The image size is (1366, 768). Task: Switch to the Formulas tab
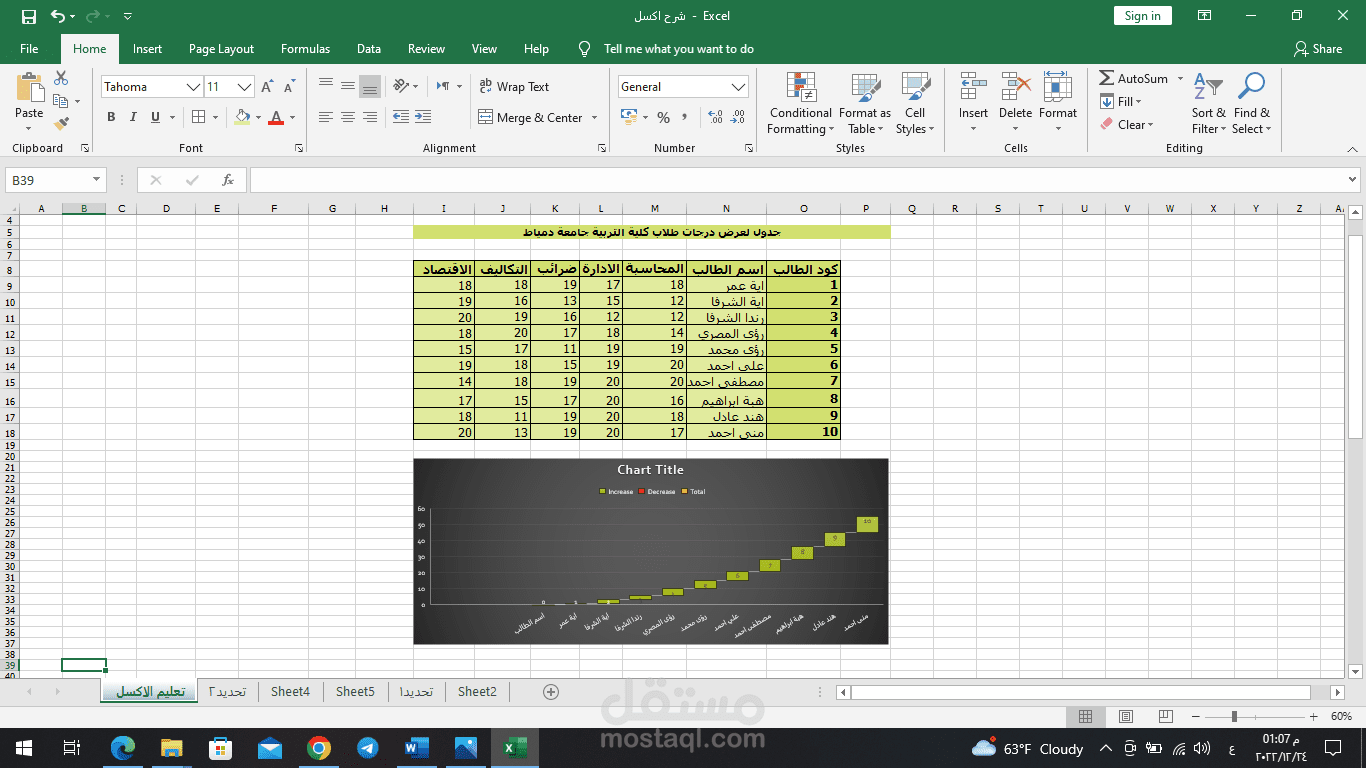(x=305, y=48)
